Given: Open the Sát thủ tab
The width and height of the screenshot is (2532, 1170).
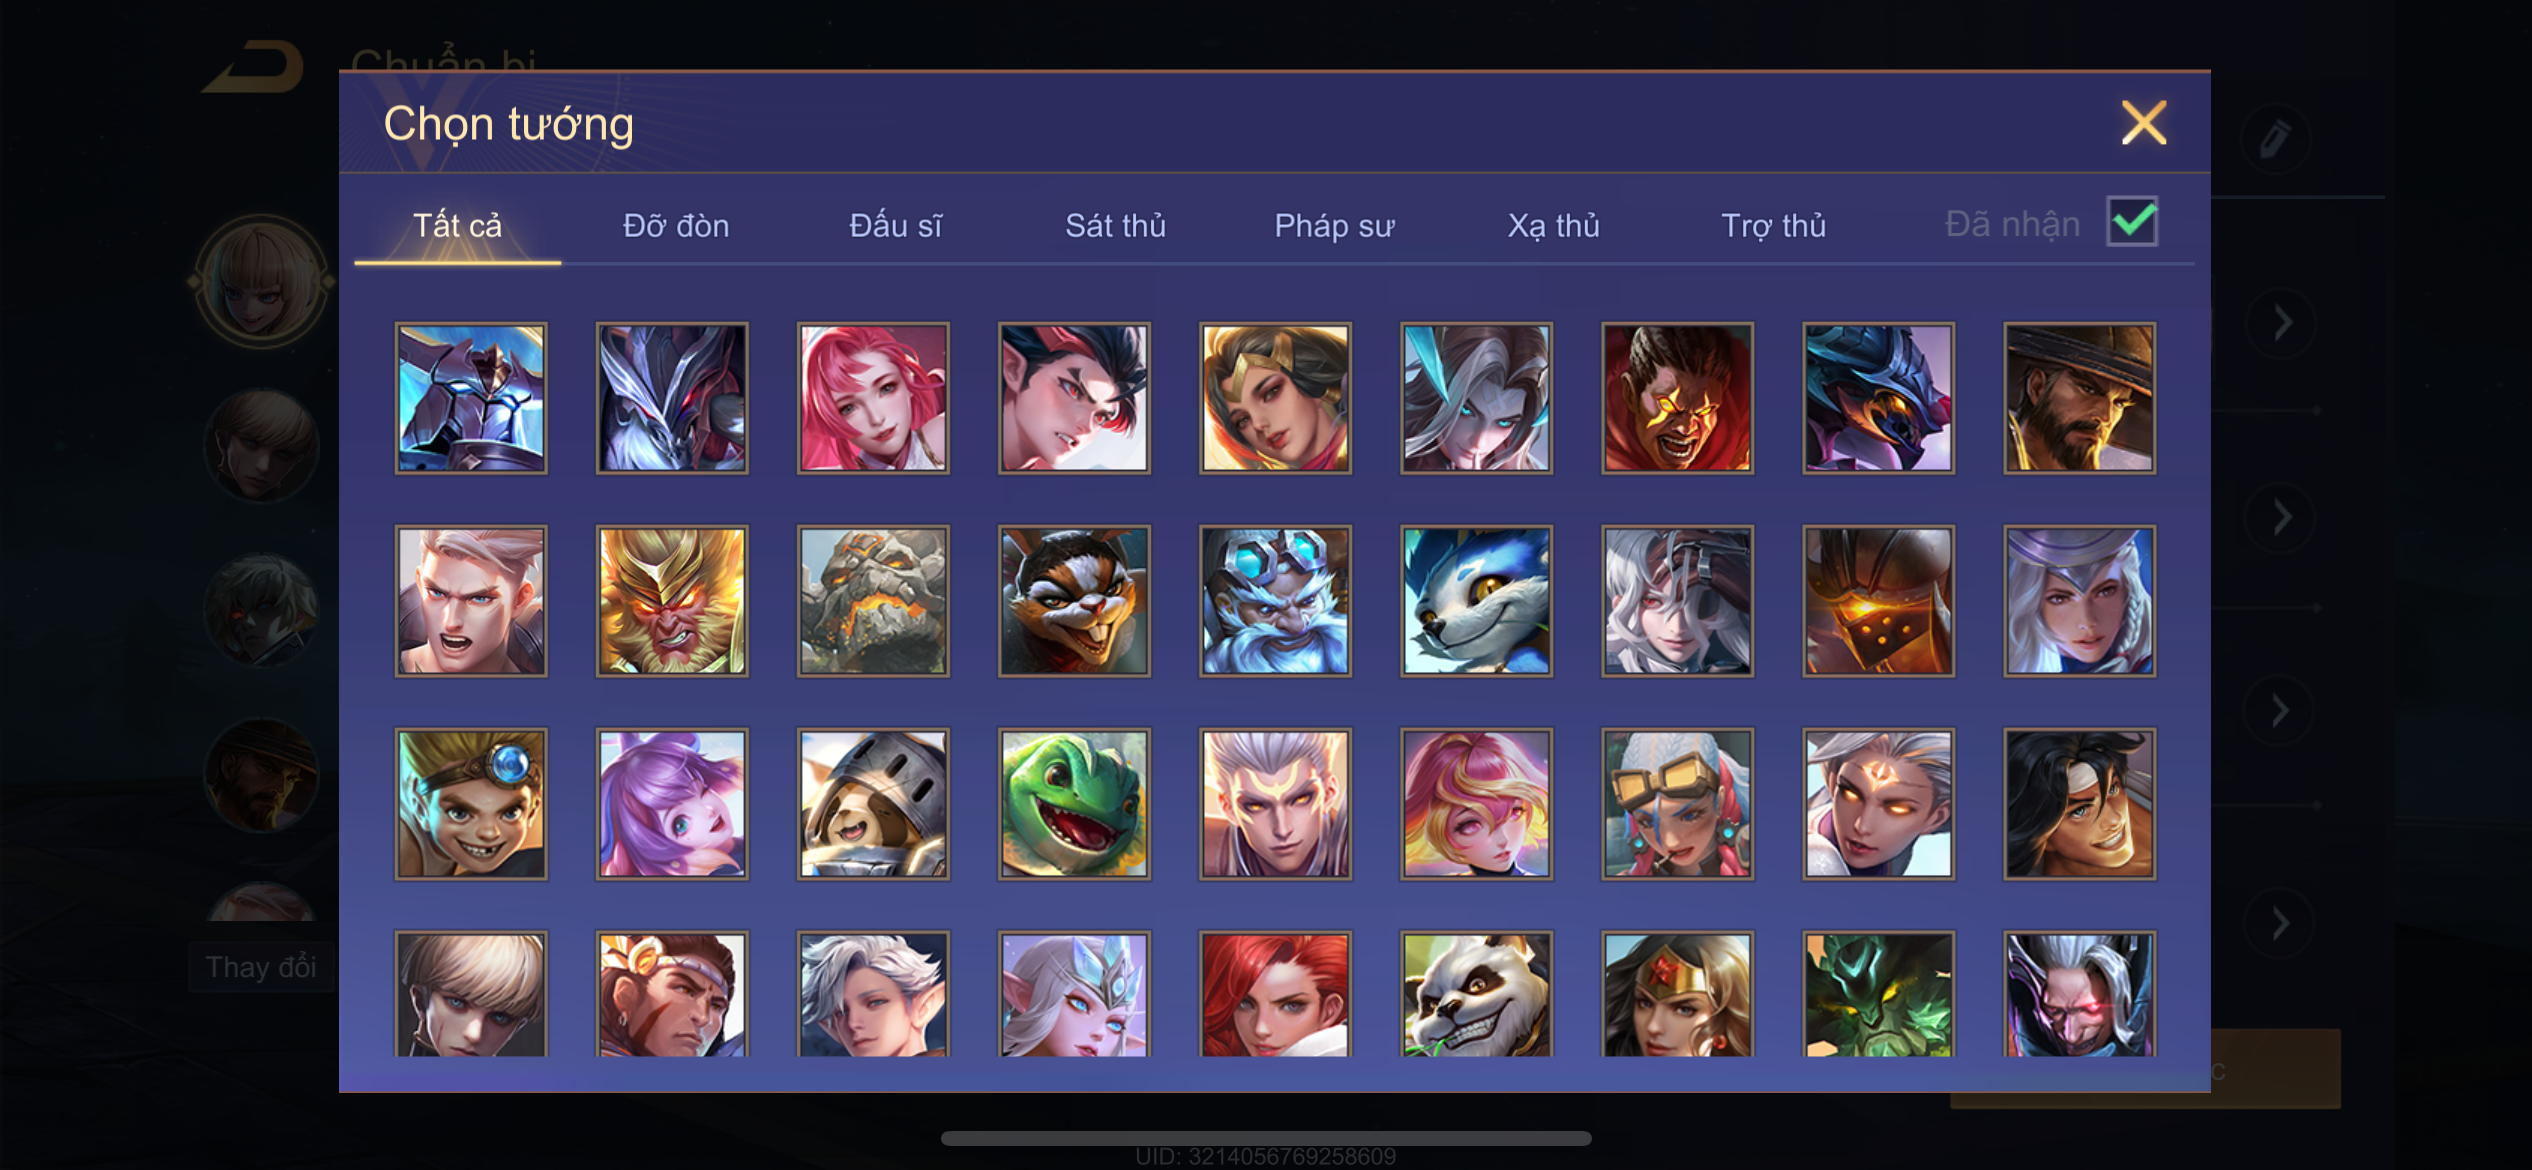Looking at the screenshot, I should point(1115,225).
